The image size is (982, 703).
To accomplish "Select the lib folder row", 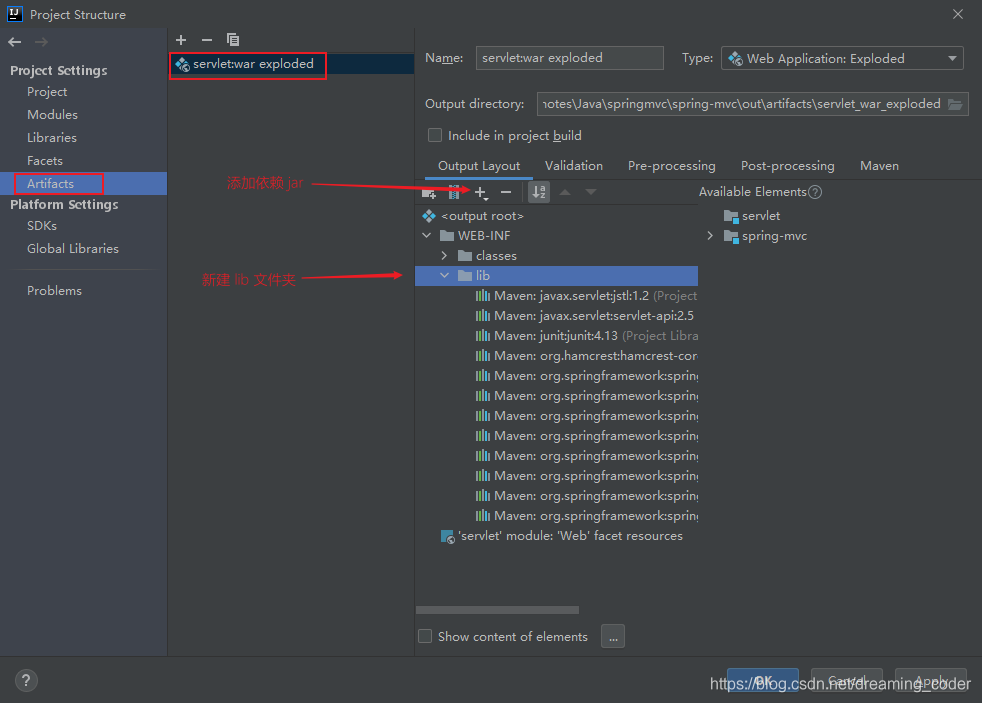I will [556, 275].
